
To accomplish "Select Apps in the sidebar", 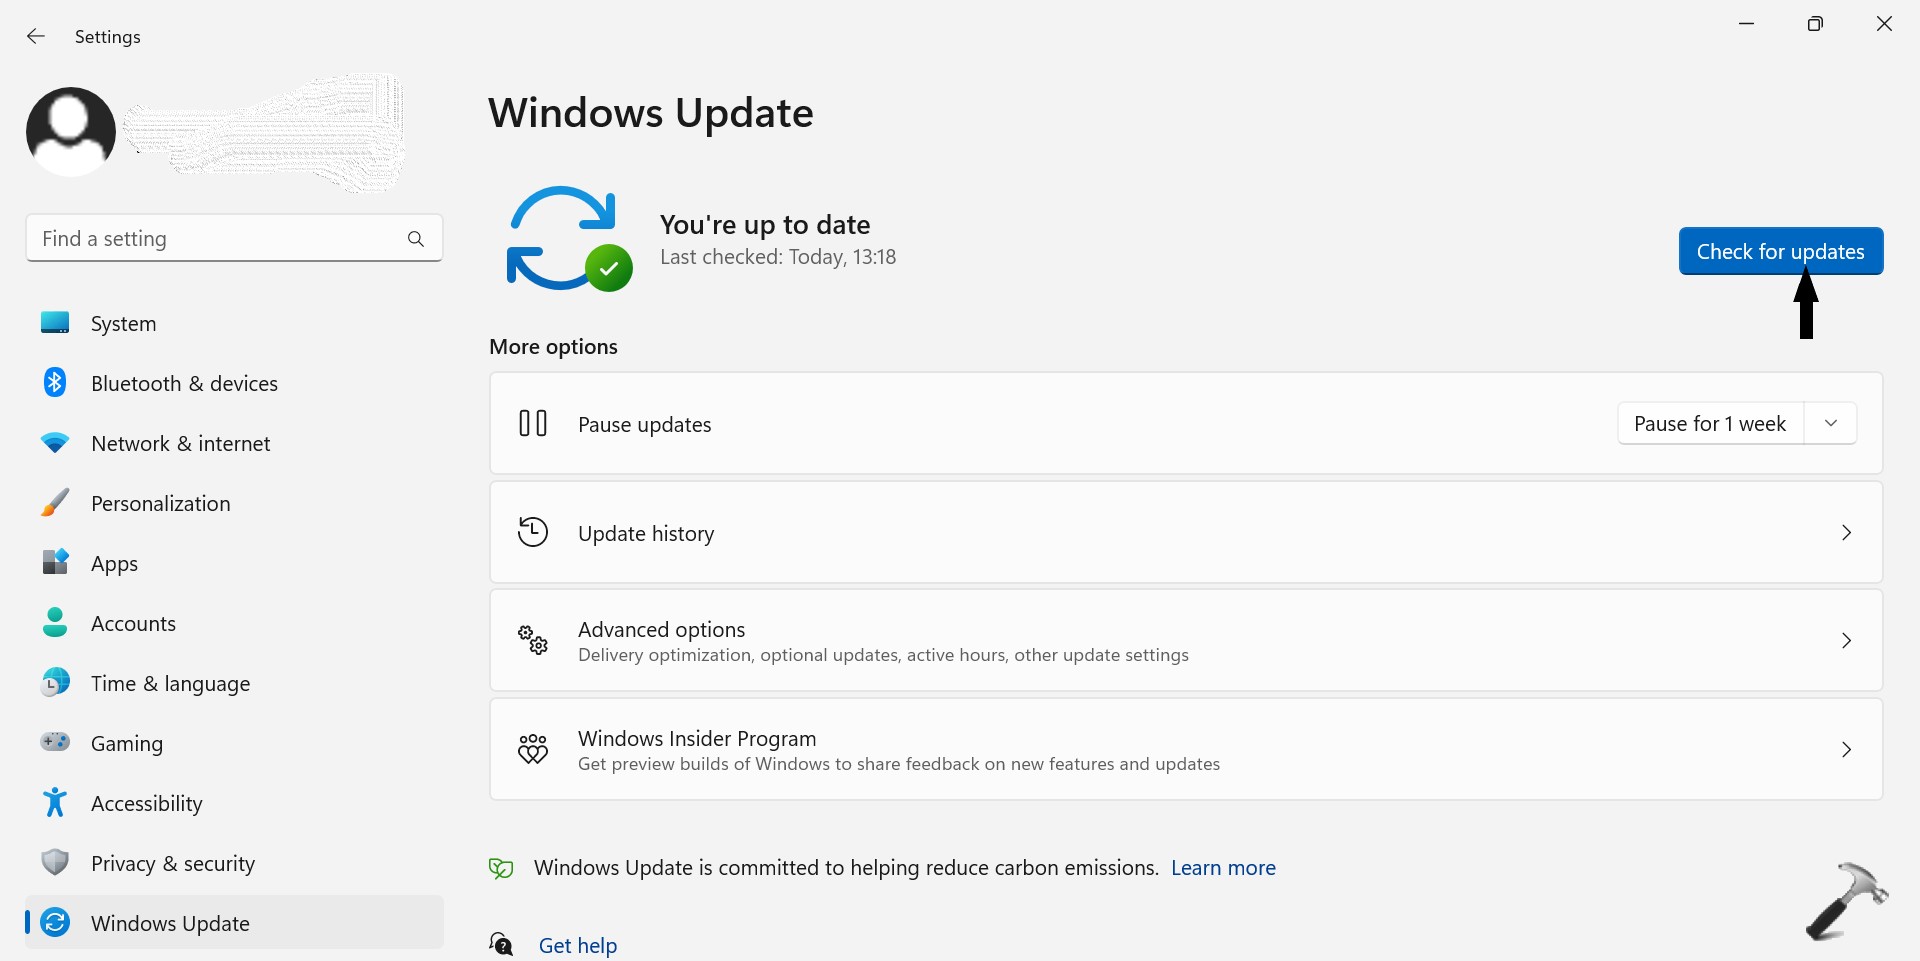I will 234,563.
